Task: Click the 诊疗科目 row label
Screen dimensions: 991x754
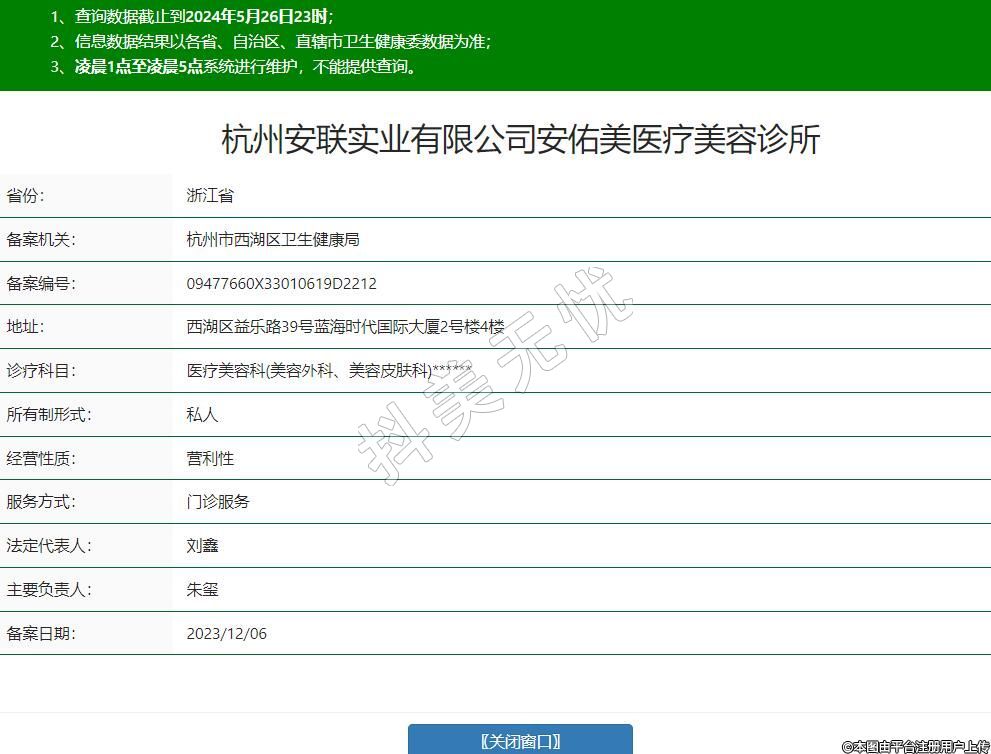Action: (x=41, y=371)
